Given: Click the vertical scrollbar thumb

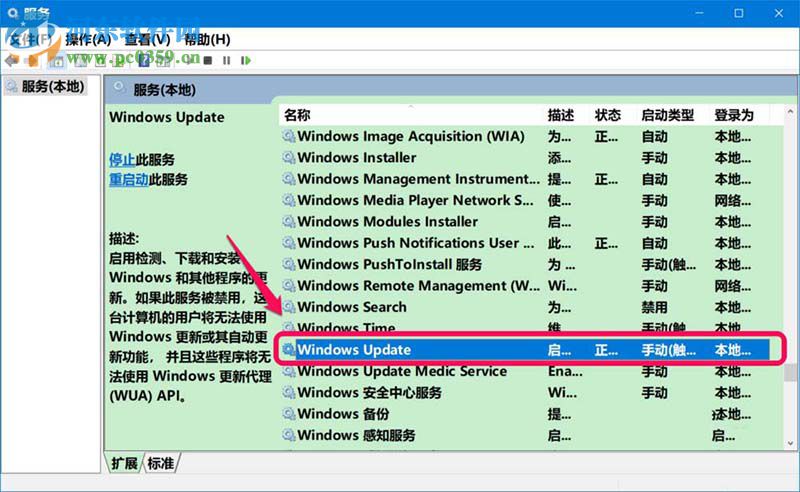Looking at the screenshot, I should pos(790,373).
